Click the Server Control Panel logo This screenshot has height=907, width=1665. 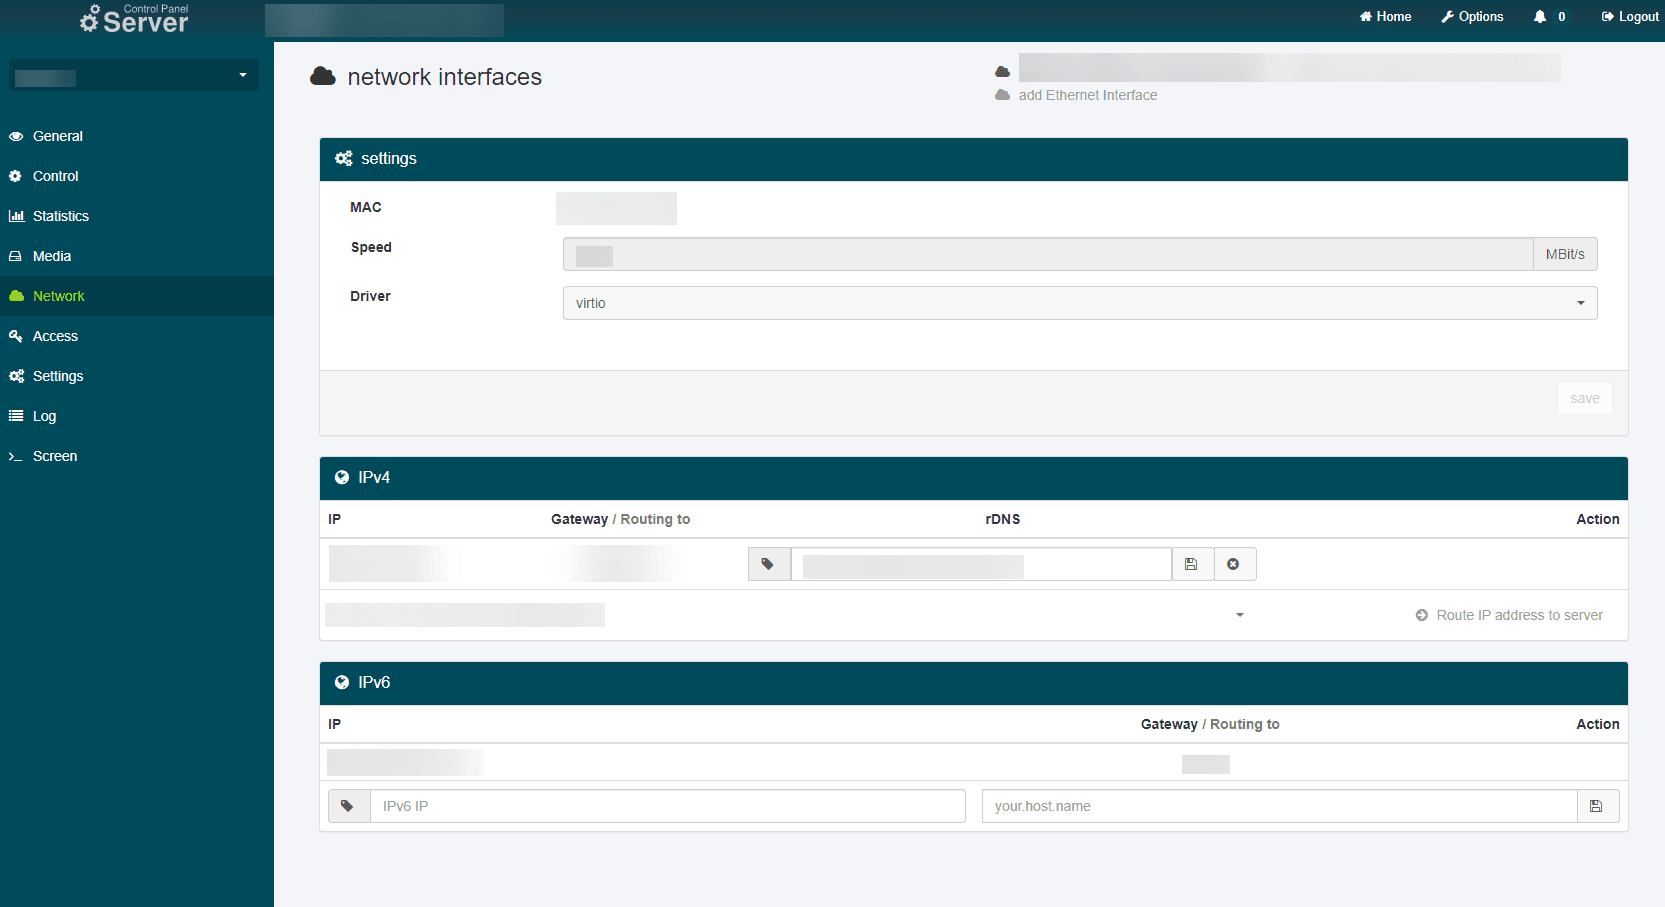[x=133, y=18]
